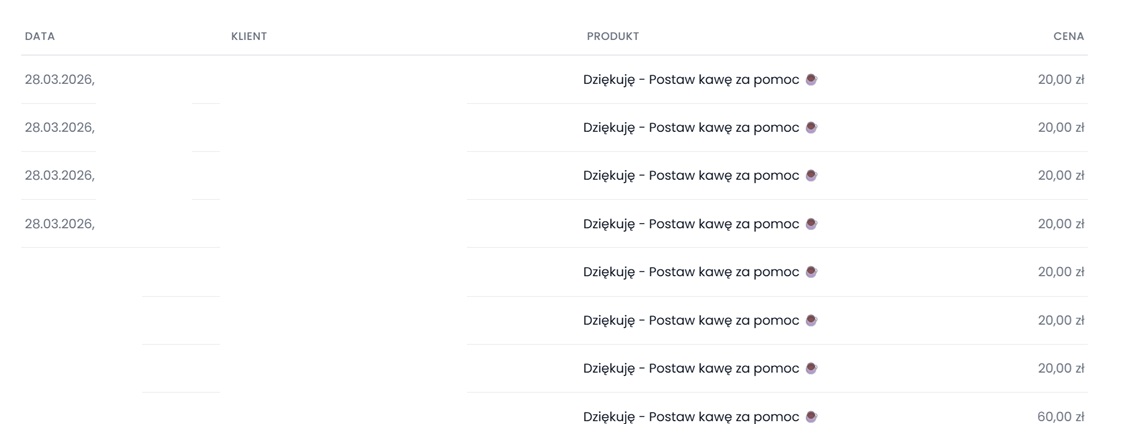Click the coffee cup icon in the fourth row
The width and height of the screenshot is (1128, 433).
811,224
